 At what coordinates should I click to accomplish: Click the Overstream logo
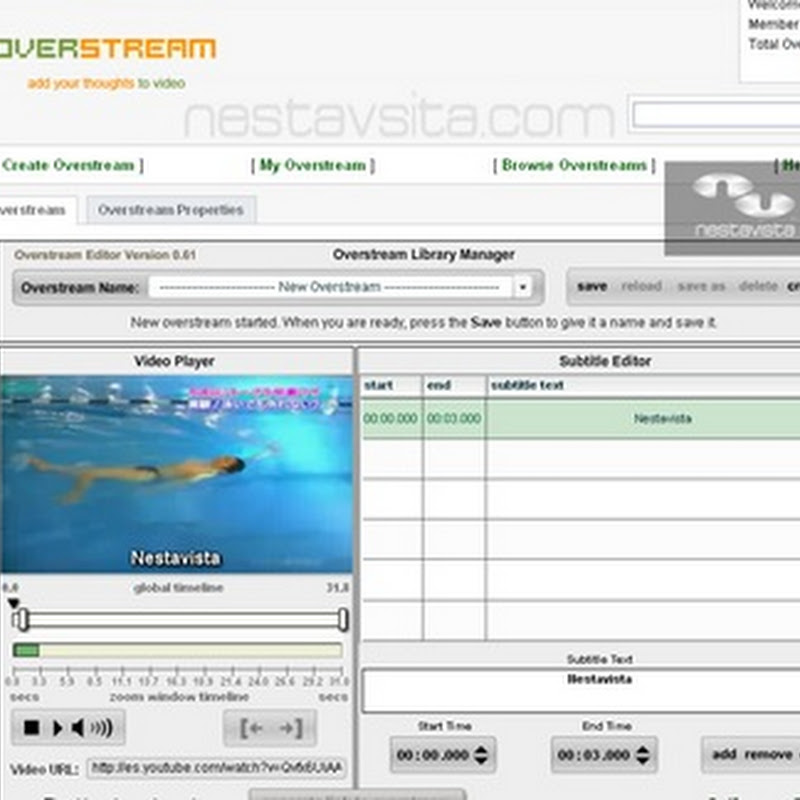(x=108, y=48)
